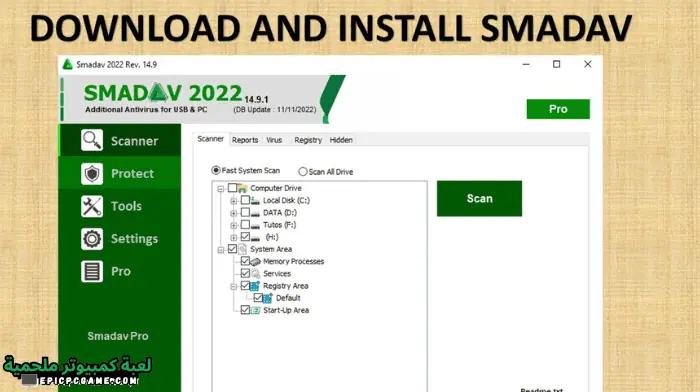Check the Tutos (F:) checkbox
Image resolution: width=700 pixels, height=392 pixels.
(x=245, y=224)
